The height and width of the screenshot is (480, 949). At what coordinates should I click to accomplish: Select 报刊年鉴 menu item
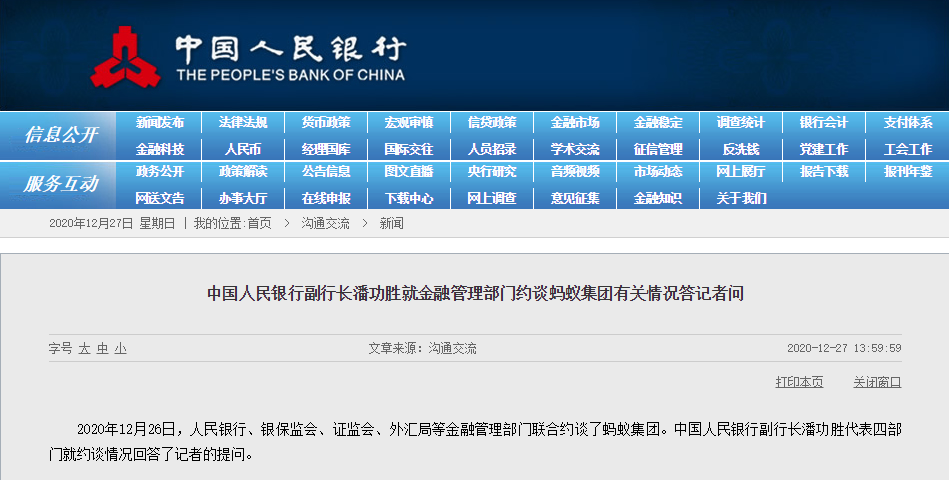[x=908, y=171]
